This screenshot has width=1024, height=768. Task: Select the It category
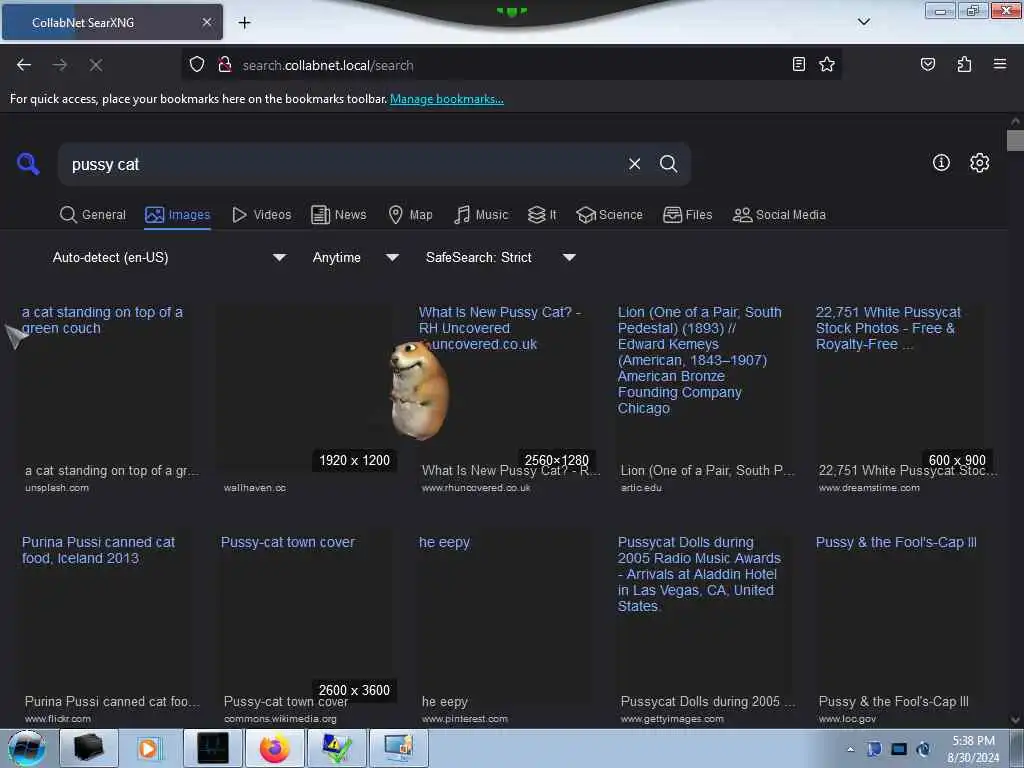pos(542,215)
